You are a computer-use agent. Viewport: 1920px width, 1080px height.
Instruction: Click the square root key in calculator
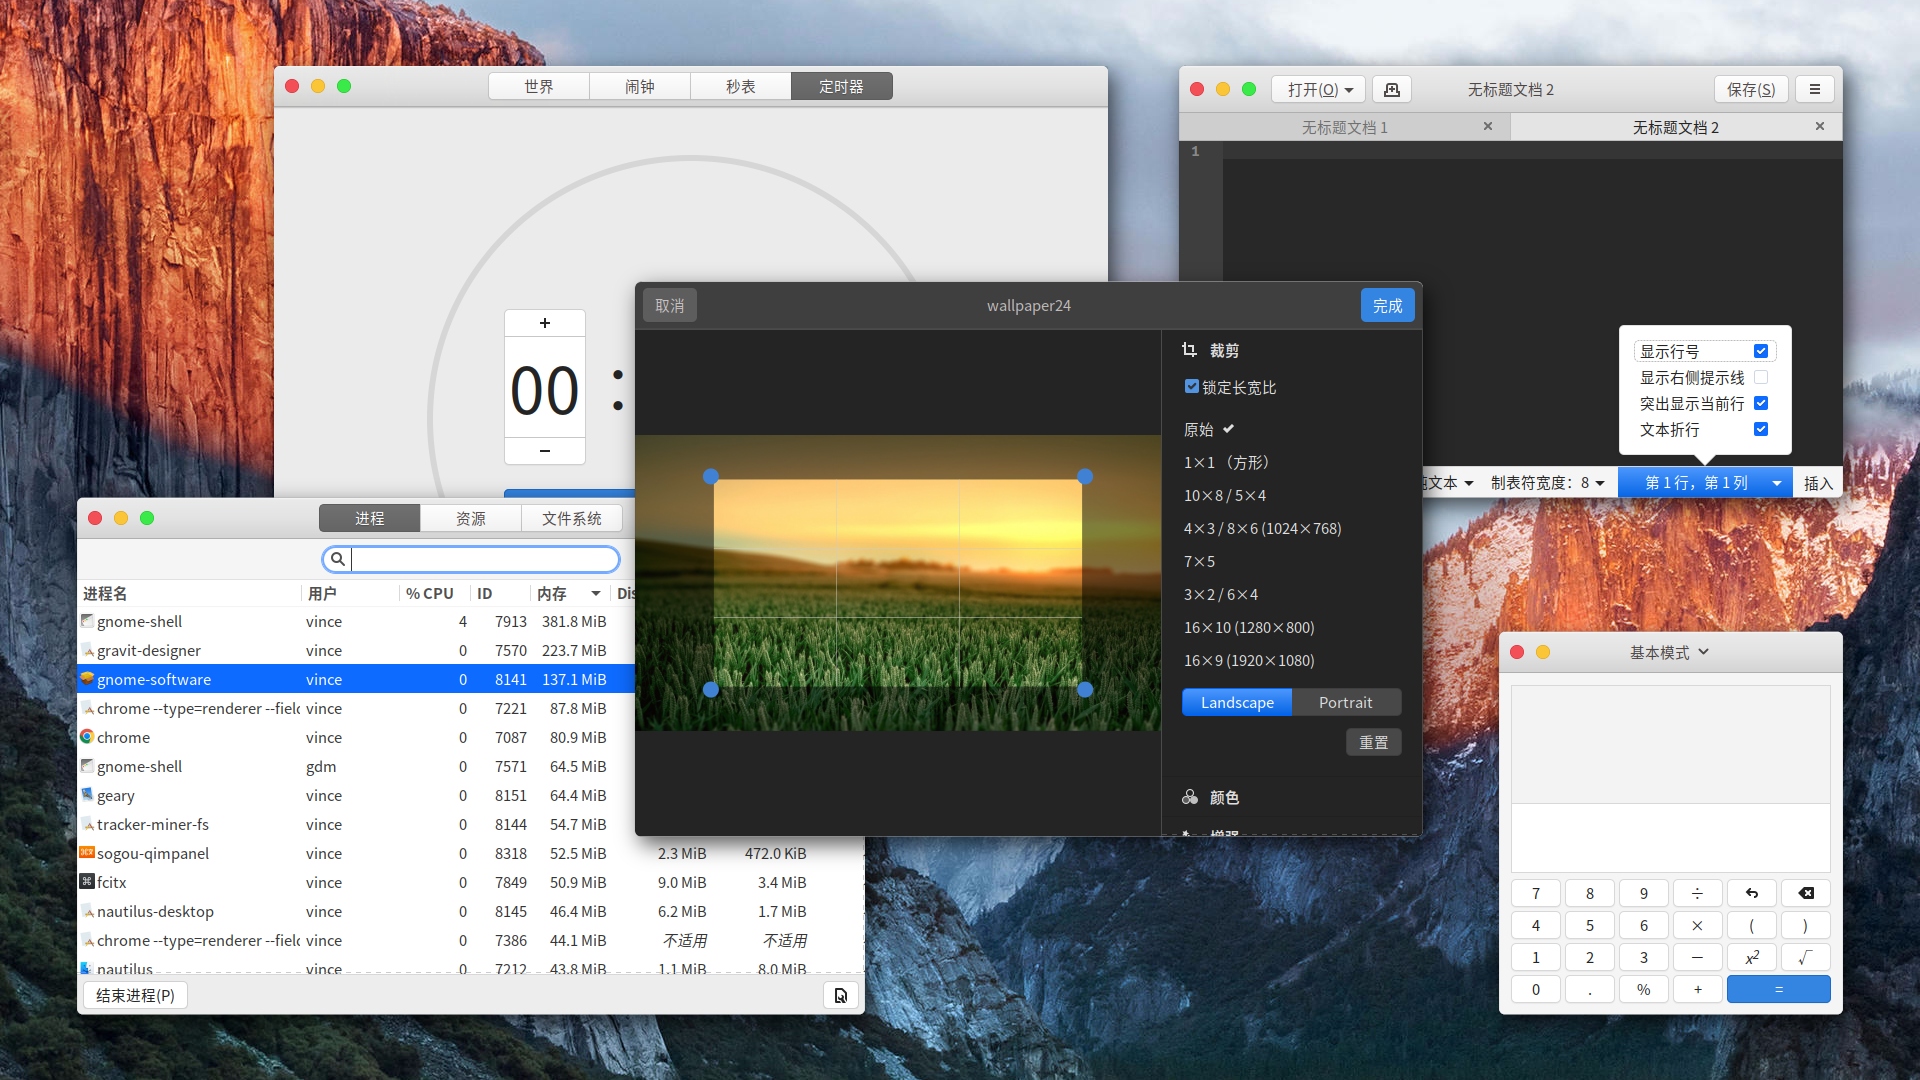pos(1805,957)
